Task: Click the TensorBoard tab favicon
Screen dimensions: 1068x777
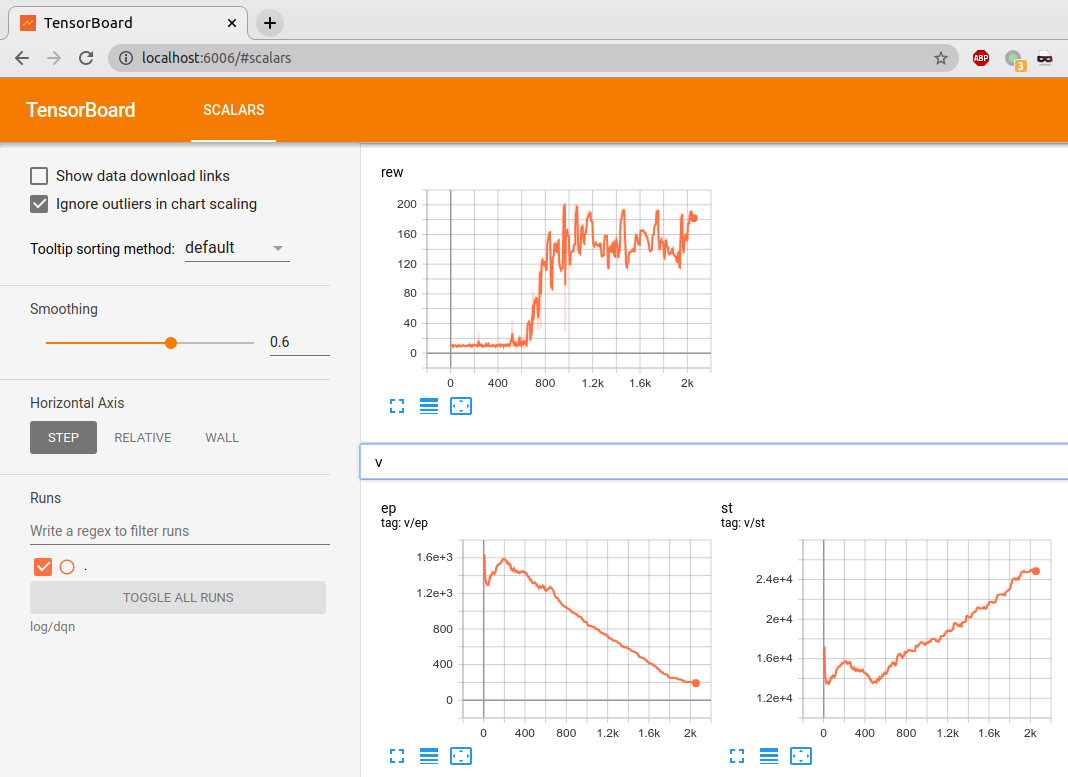Action: click(x=28, y=23)
